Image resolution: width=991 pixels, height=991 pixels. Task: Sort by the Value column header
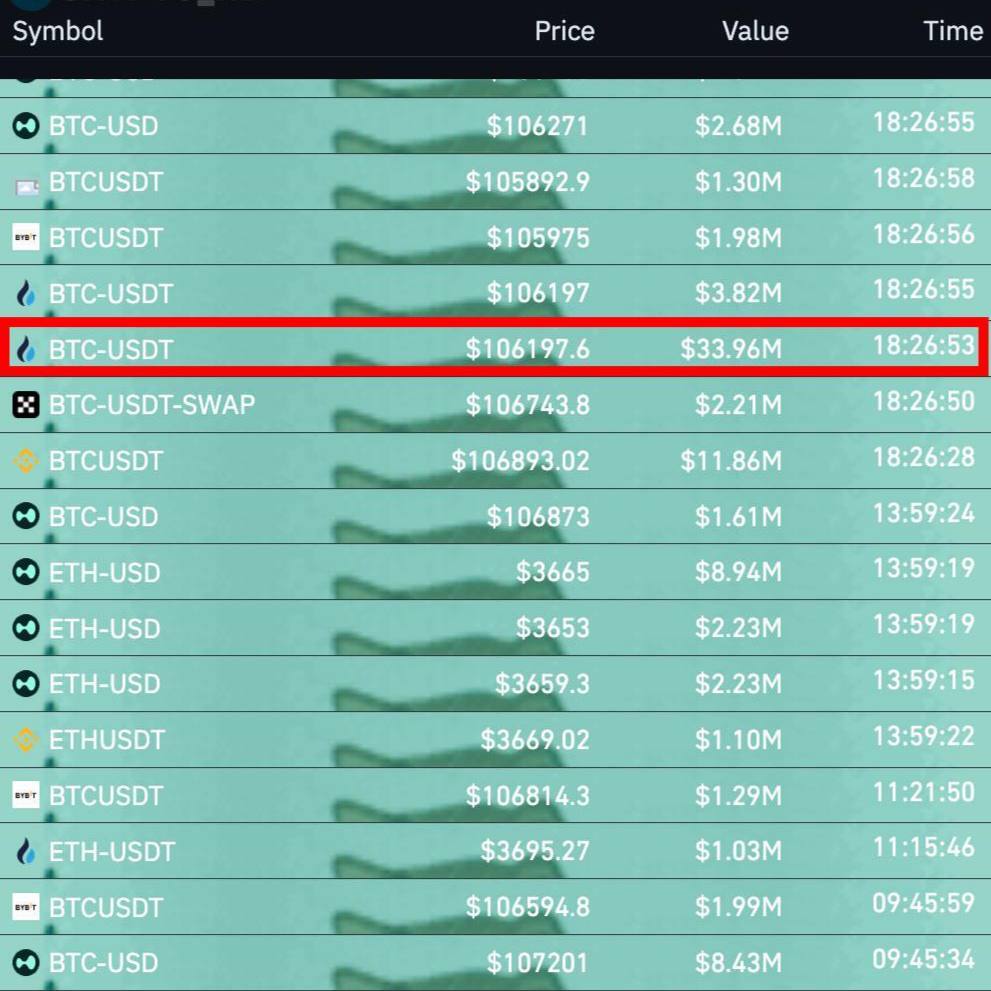tap(755, 31)
